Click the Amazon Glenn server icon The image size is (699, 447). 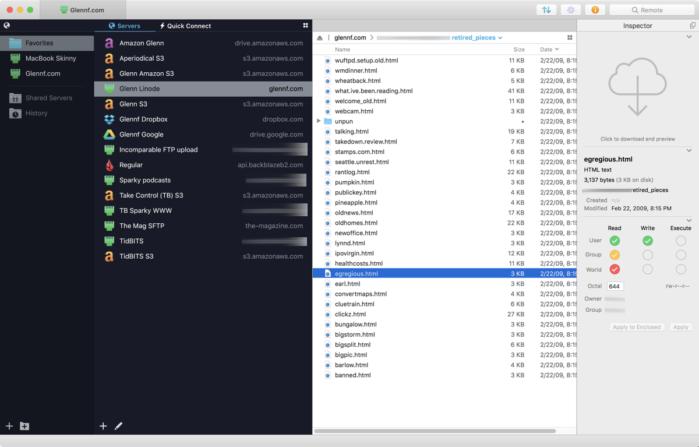pyautogui.click(x=109, y=43)
